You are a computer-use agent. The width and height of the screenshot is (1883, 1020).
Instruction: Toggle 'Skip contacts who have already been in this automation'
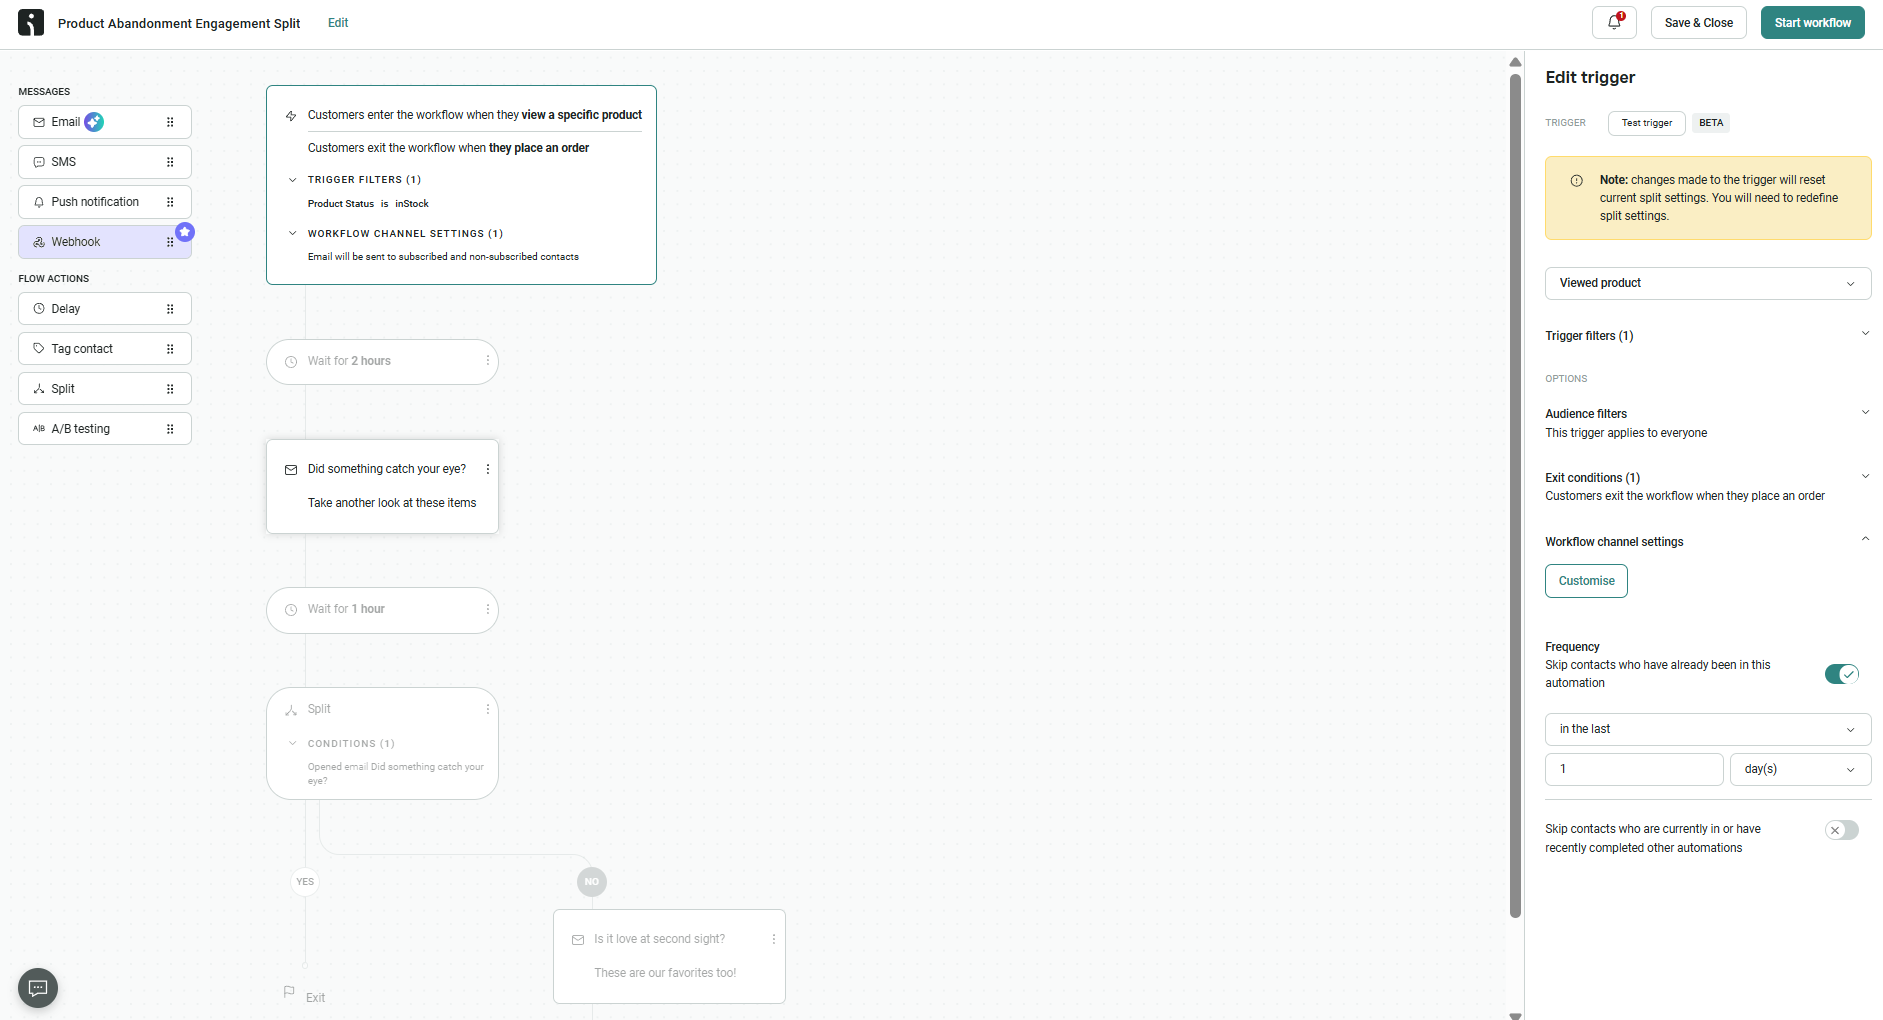click(1842, 674)
